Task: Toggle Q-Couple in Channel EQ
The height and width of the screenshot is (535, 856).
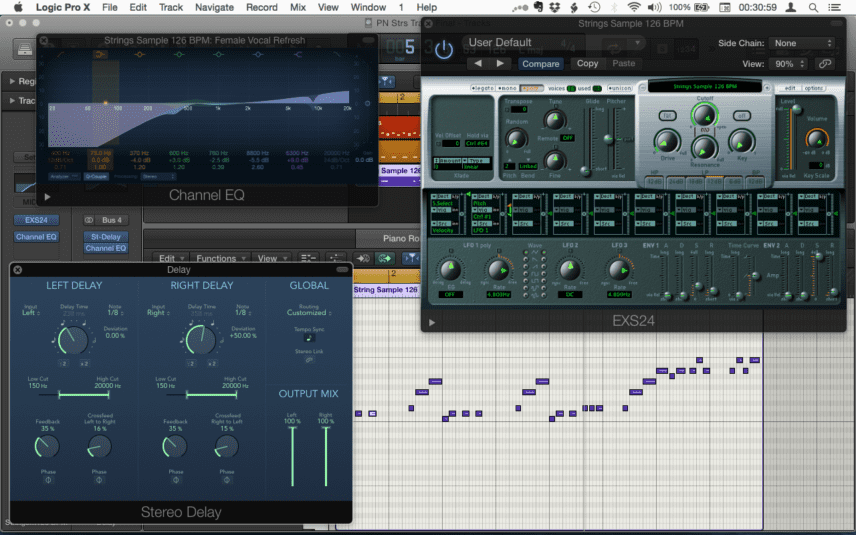Action: [x=96, y=177]
